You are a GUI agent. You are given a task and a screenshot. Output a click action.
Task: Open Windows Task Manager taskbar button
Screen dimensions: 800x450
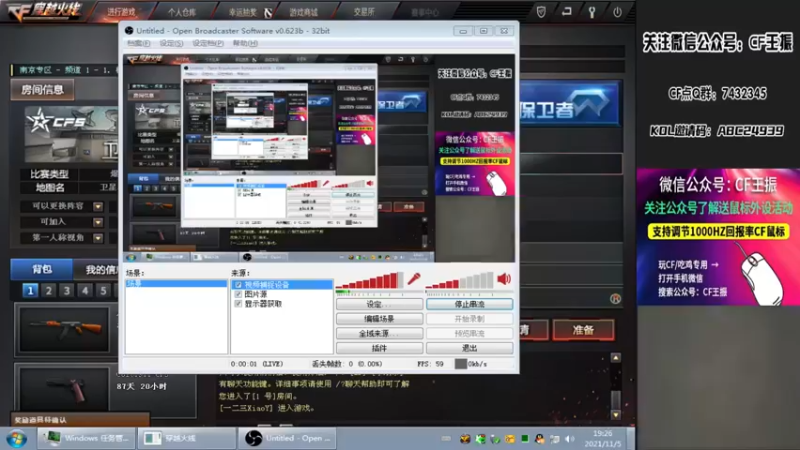click(x=86, y=438)
